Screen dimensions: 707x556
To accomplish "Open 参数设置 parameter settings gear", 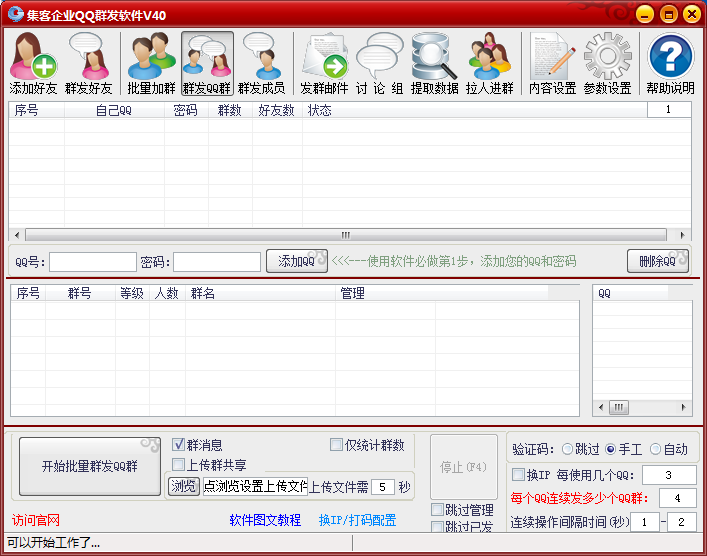I will click(x=607, y=63).
